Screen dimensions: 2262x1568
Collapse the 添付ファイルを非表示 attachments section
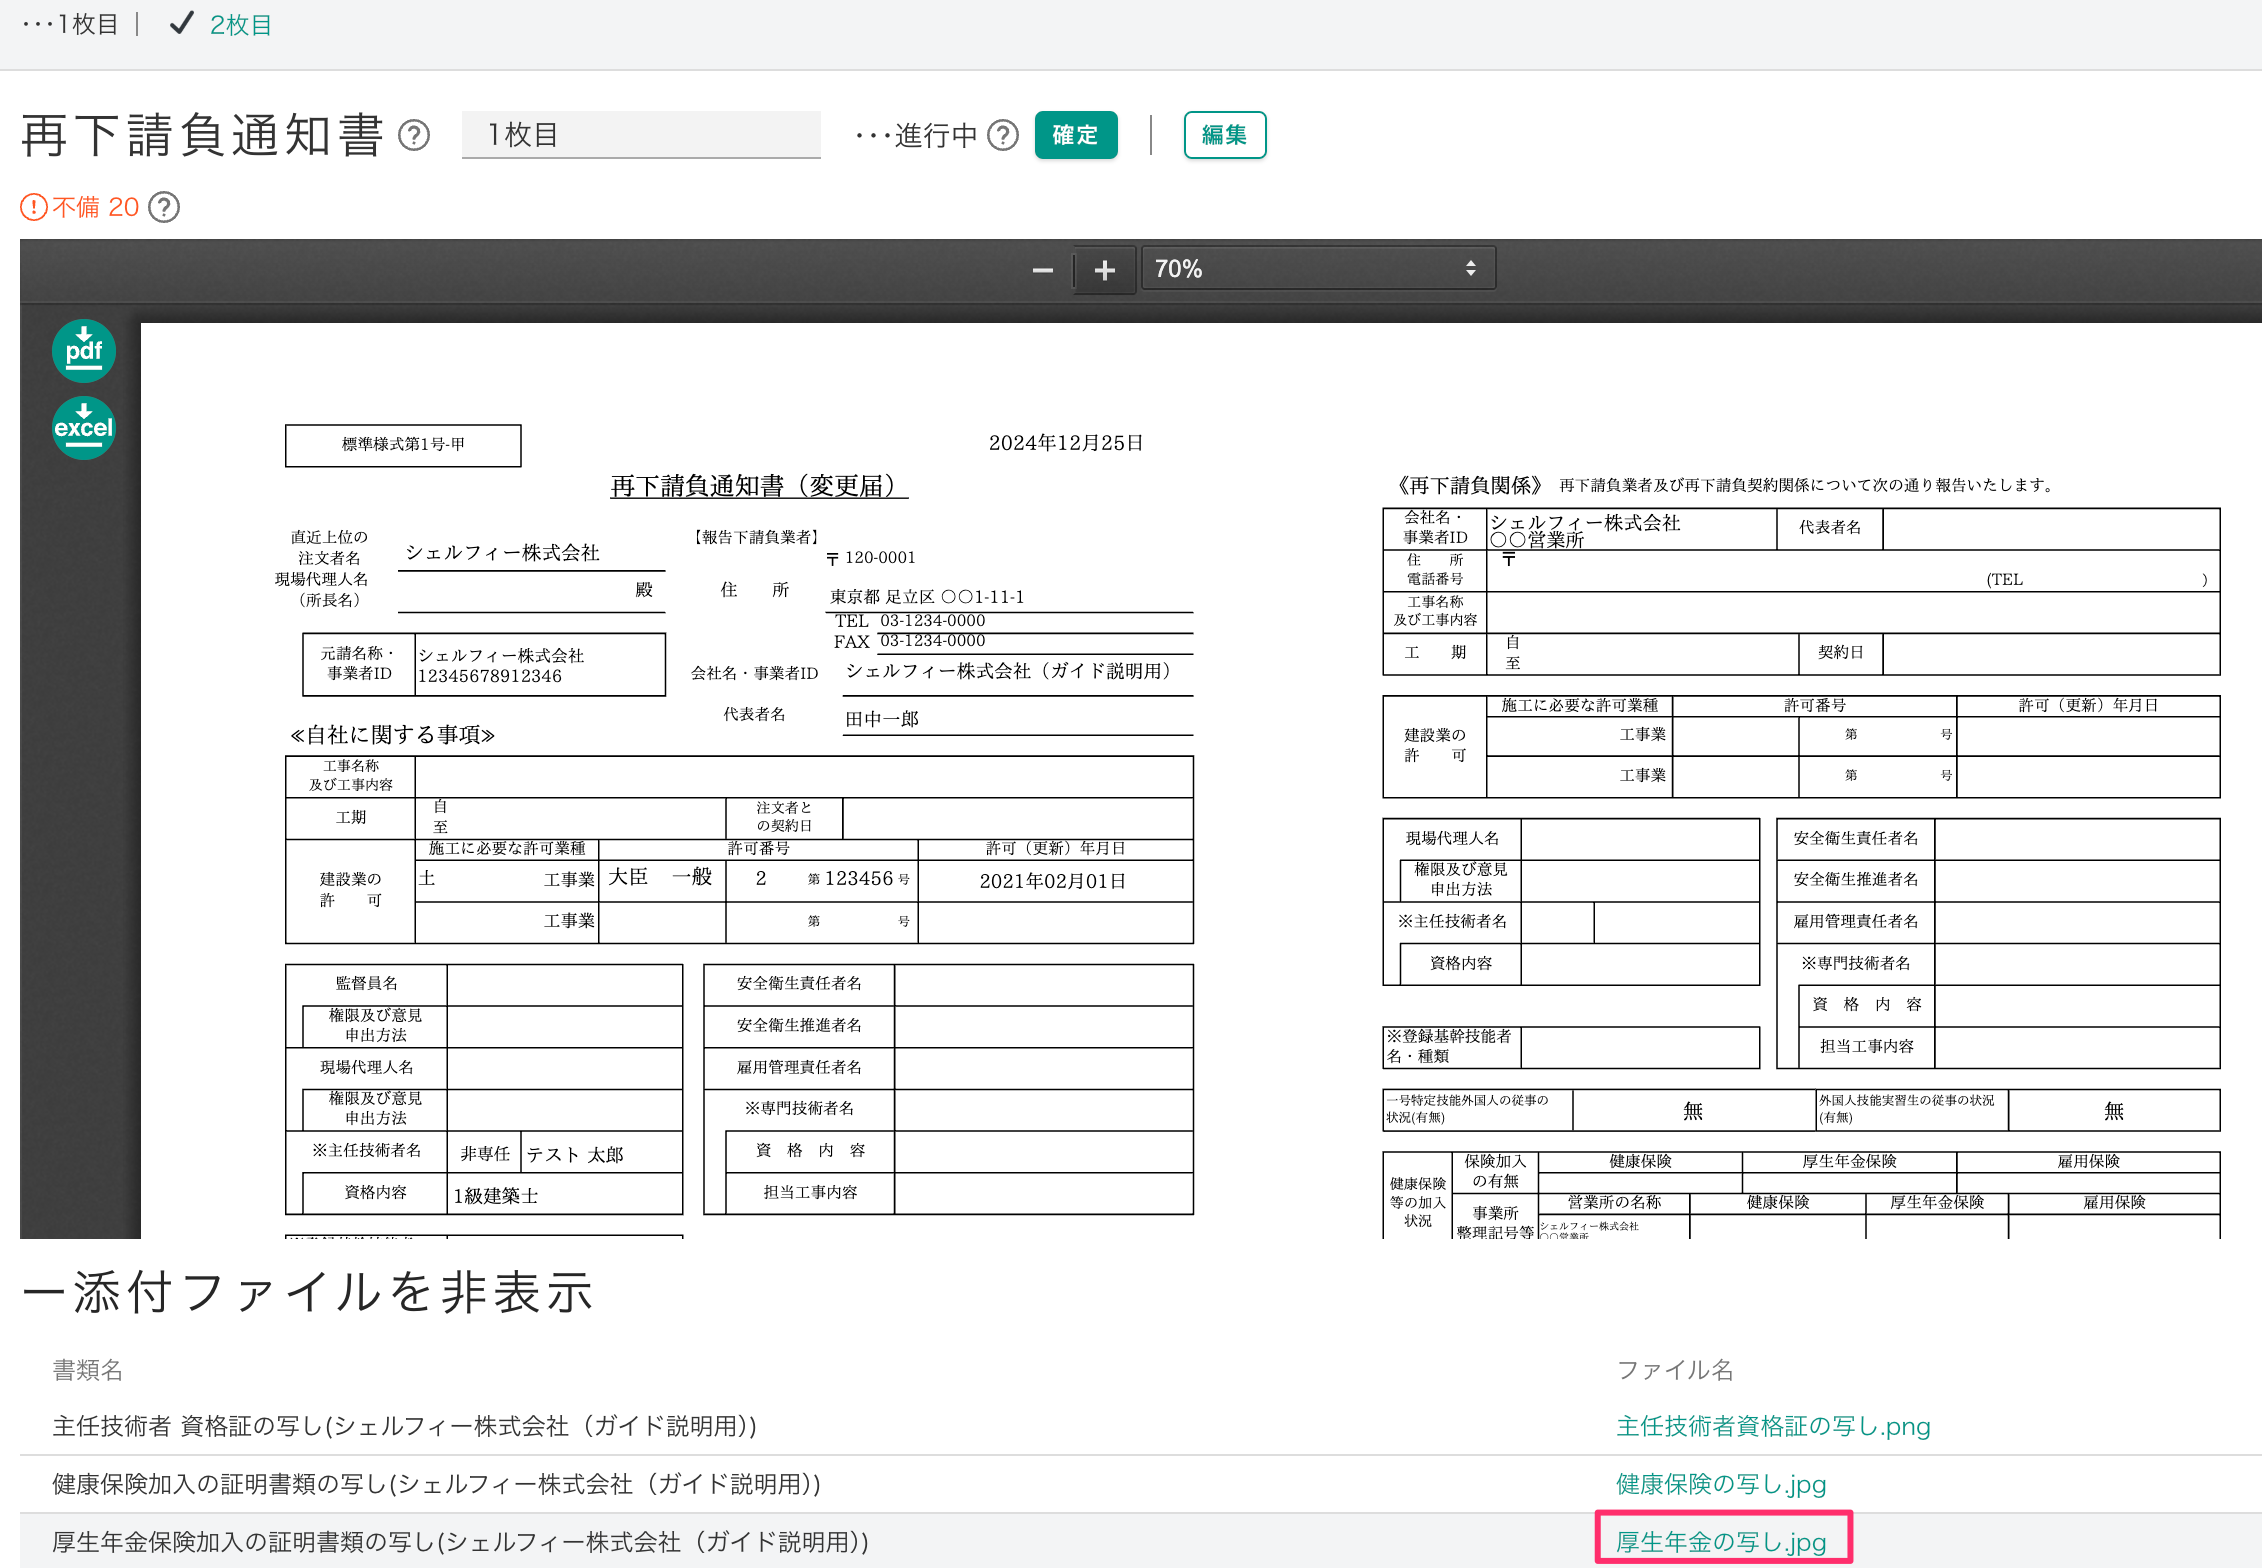pos(308,1292)
